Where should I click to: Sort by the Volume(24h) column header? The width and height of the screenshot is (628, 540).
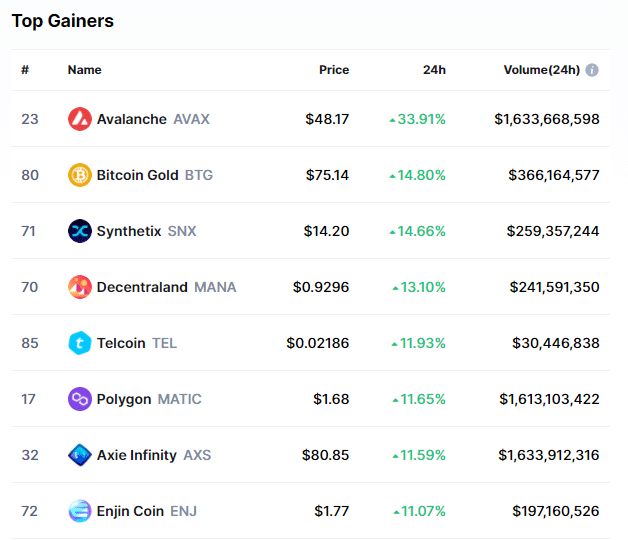pyautogui.click(x=541, y=70)
